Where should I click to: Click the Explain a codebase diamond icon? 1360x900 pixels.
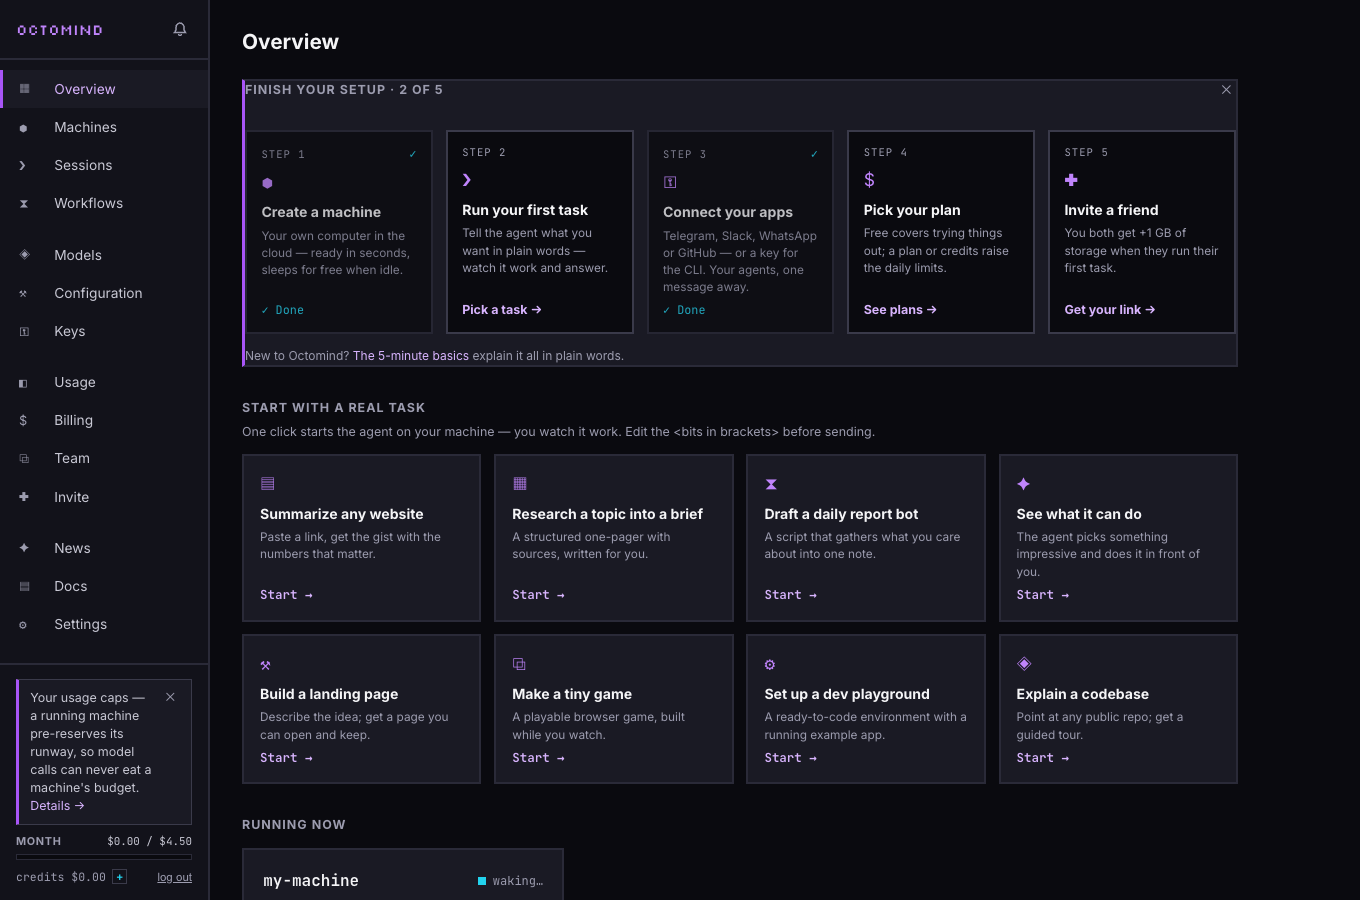[1023, 663]
